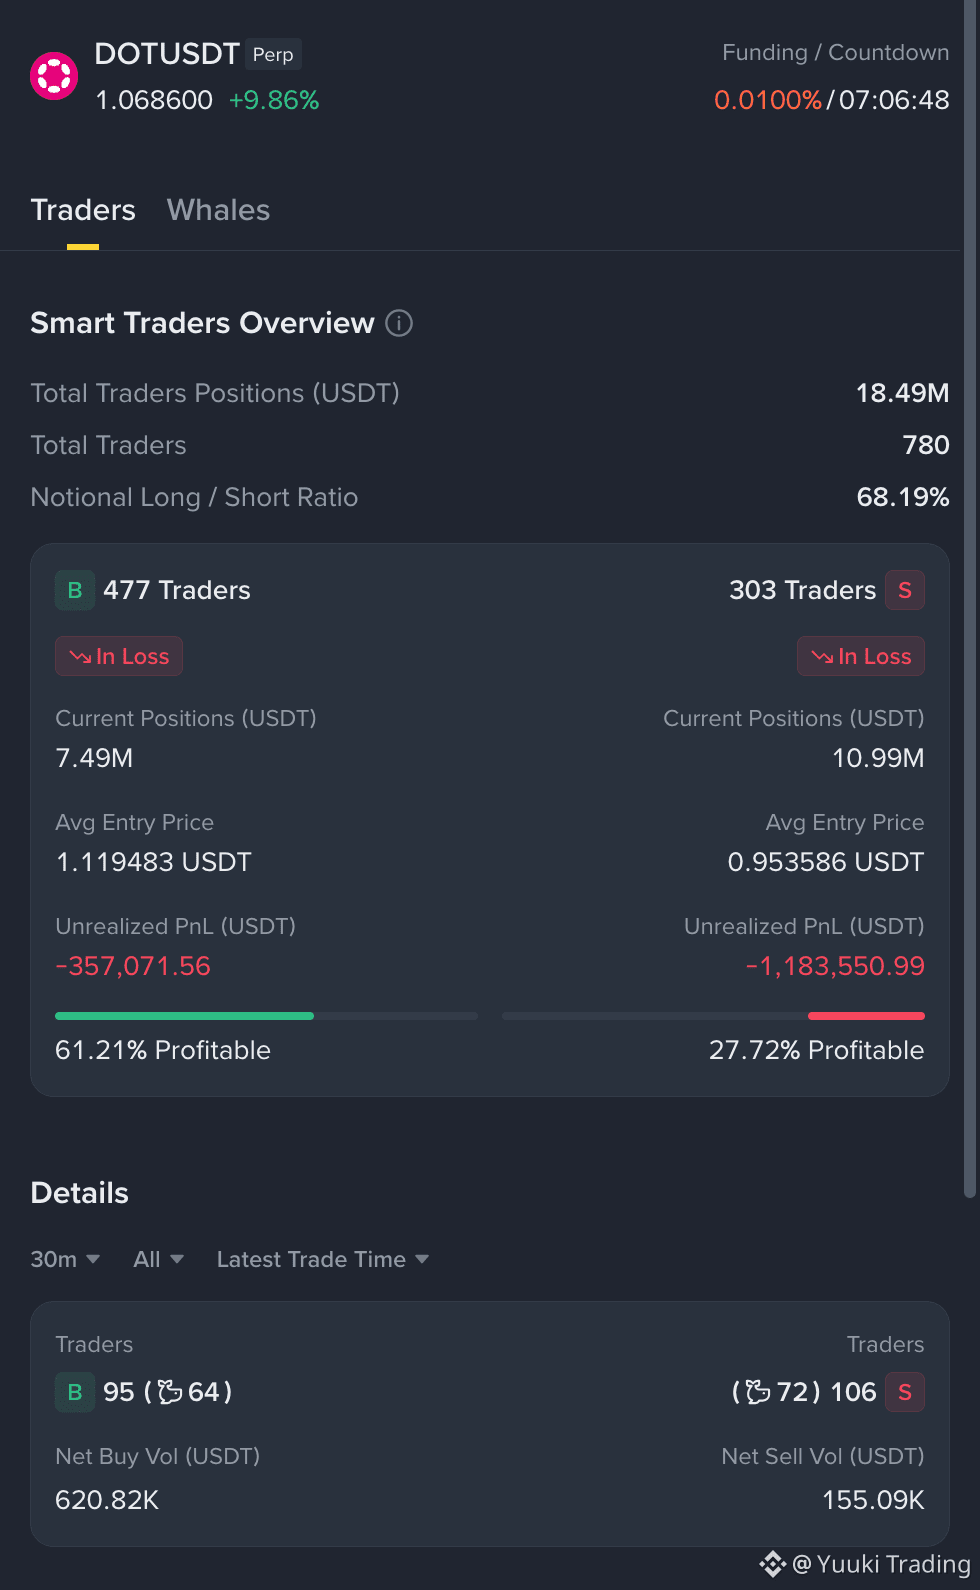The image size is (980, 1590).
Task: Open the All filter dropdown
Action: point(158,1259)
